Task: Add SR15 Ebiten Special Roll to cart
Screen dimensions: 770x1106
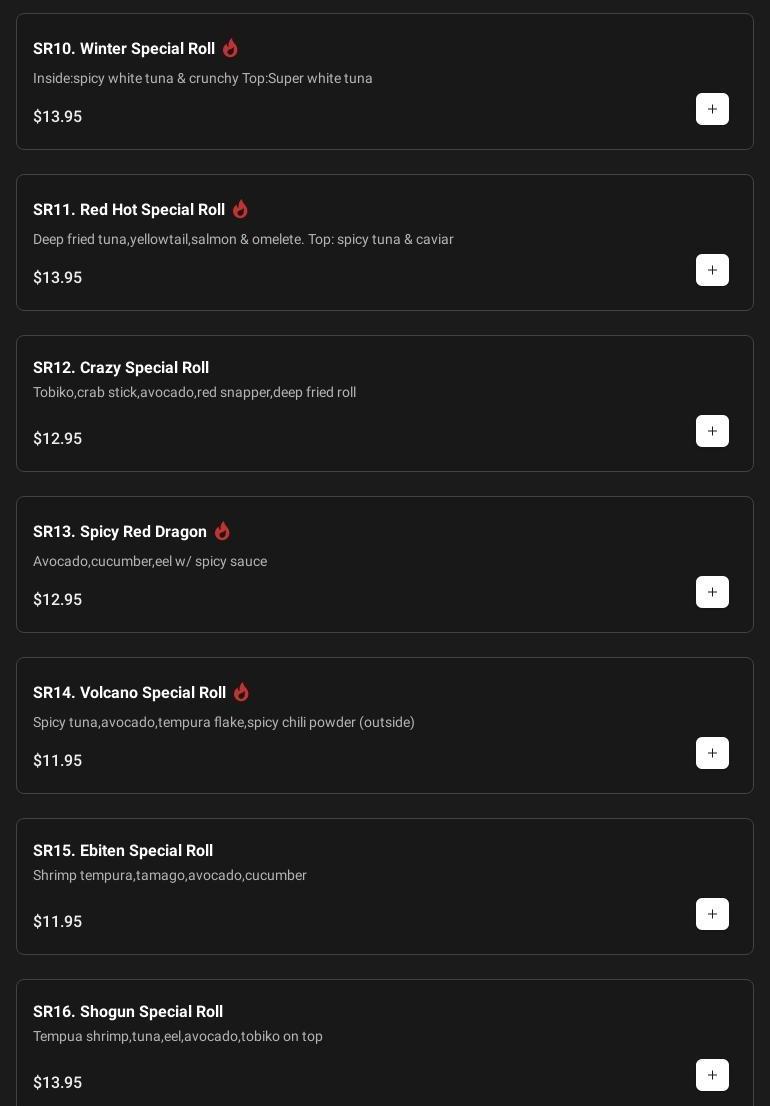Action: coord(712,914)
